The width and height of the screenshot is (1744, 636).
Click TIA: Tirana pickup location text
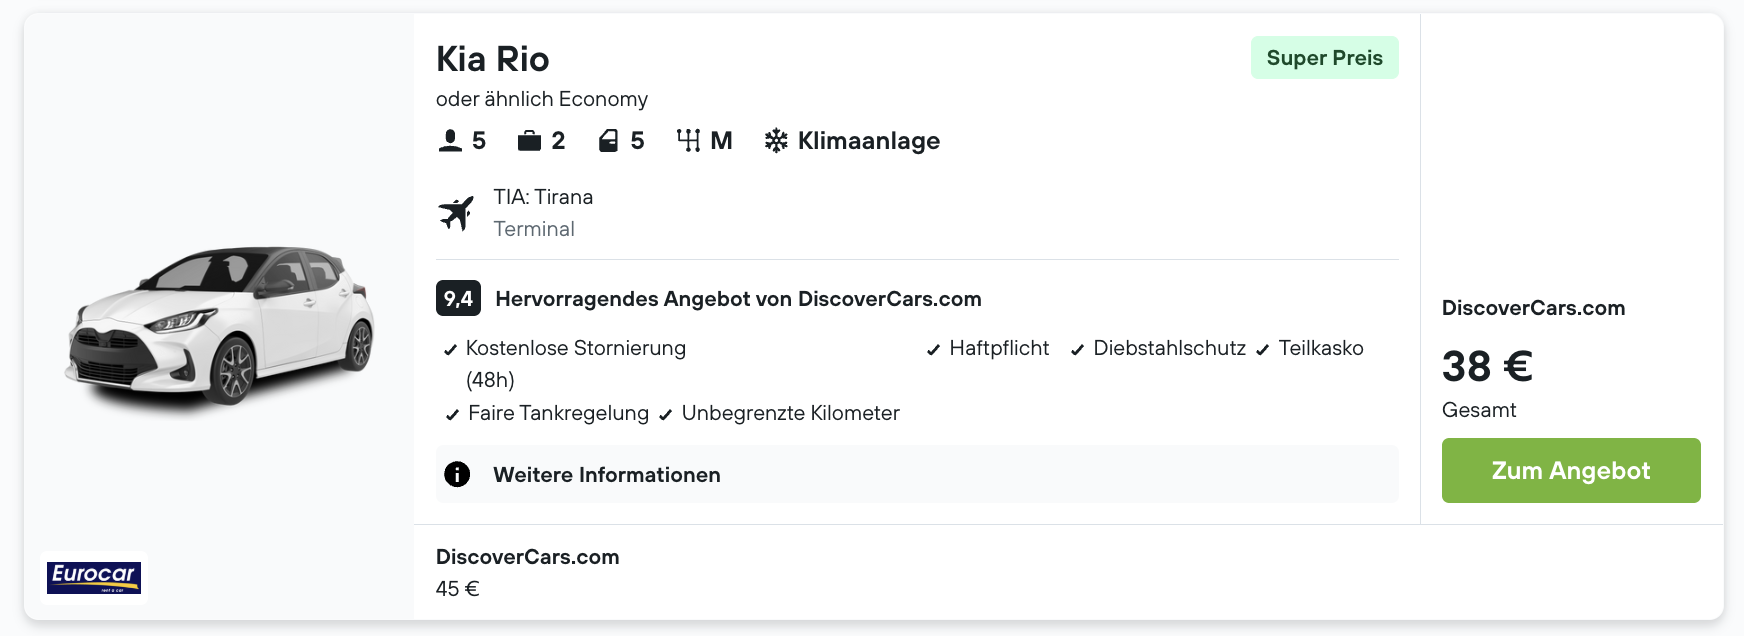pyautogui.click(x=543, y=197)
